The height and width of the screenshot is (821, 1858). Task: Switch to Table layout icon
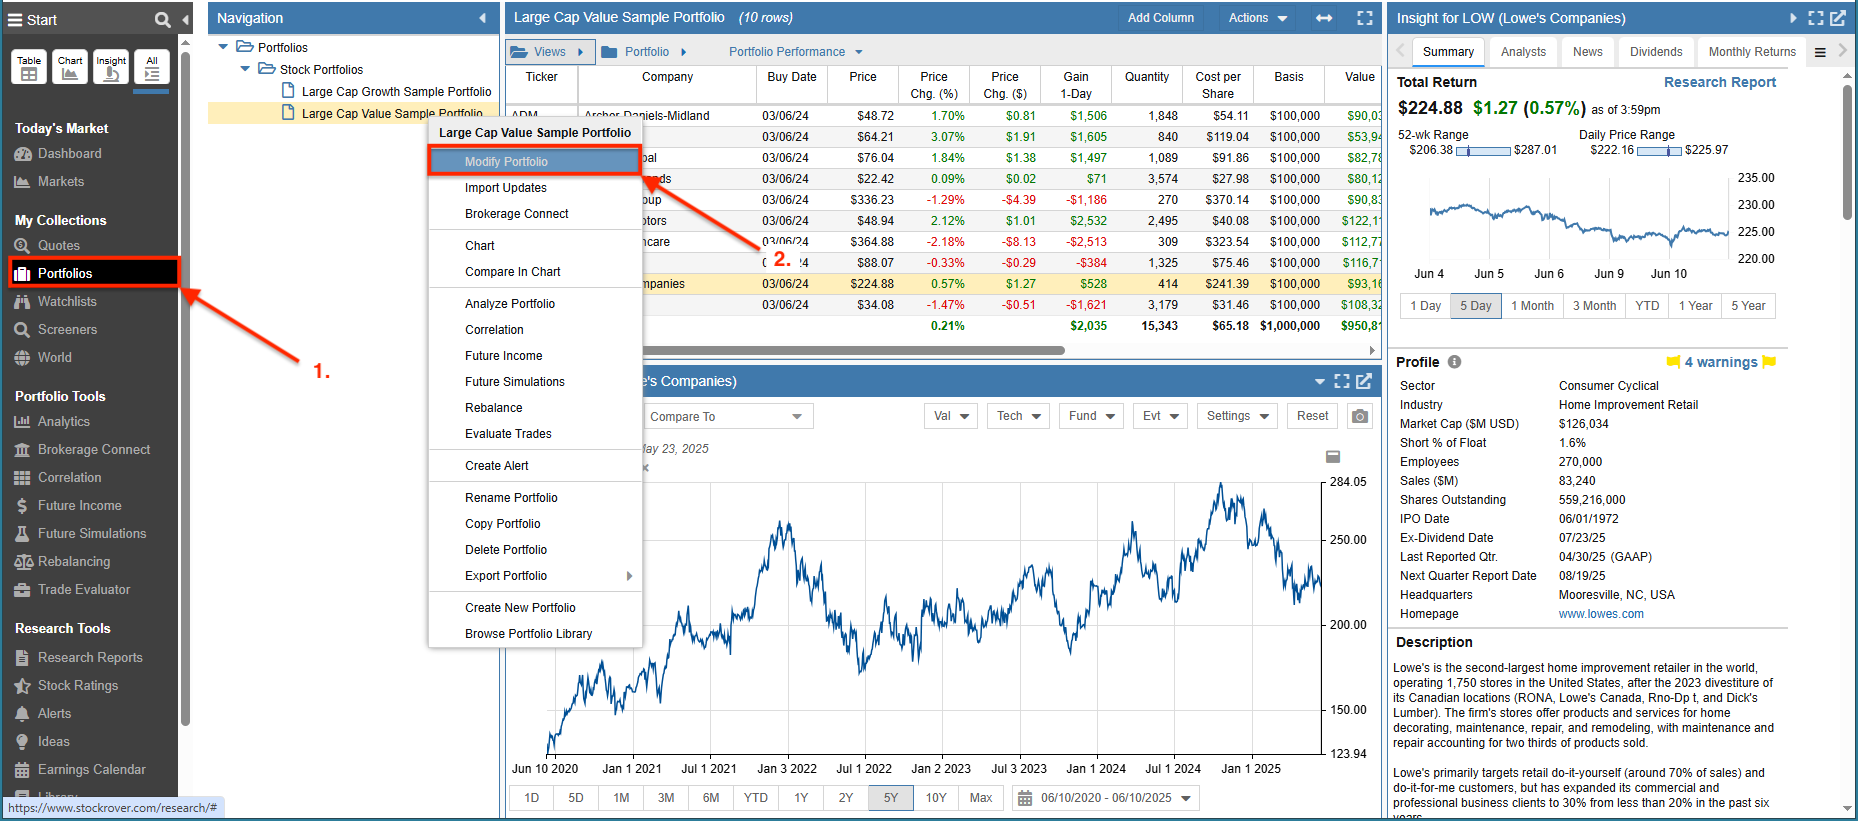pyautogui.click(x=29, y=67)
